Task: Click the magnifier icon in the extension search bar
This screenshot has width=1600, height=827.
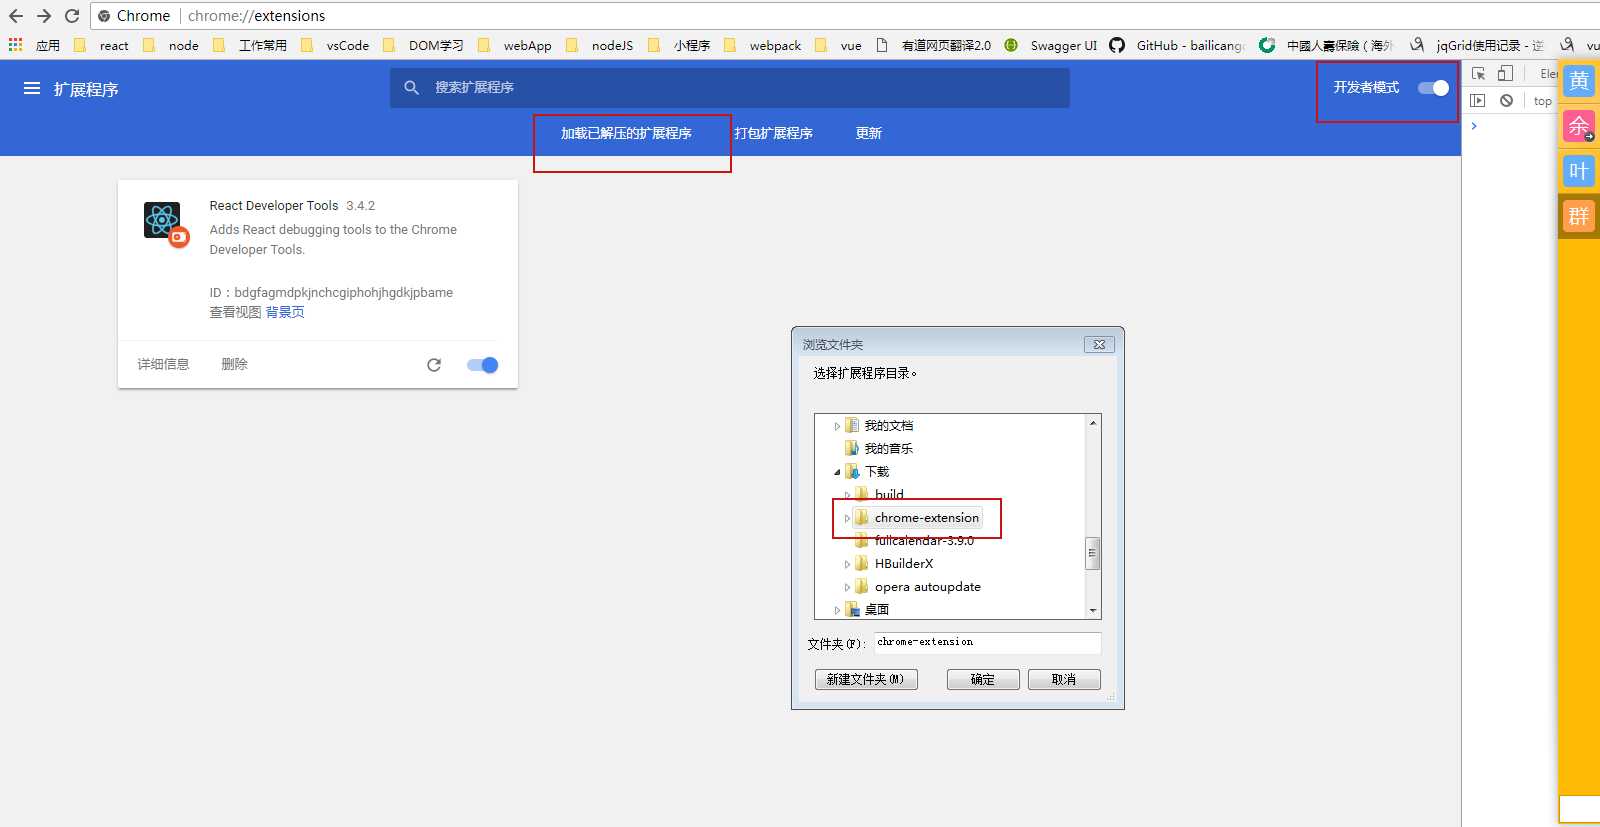Action: point(411,88)
